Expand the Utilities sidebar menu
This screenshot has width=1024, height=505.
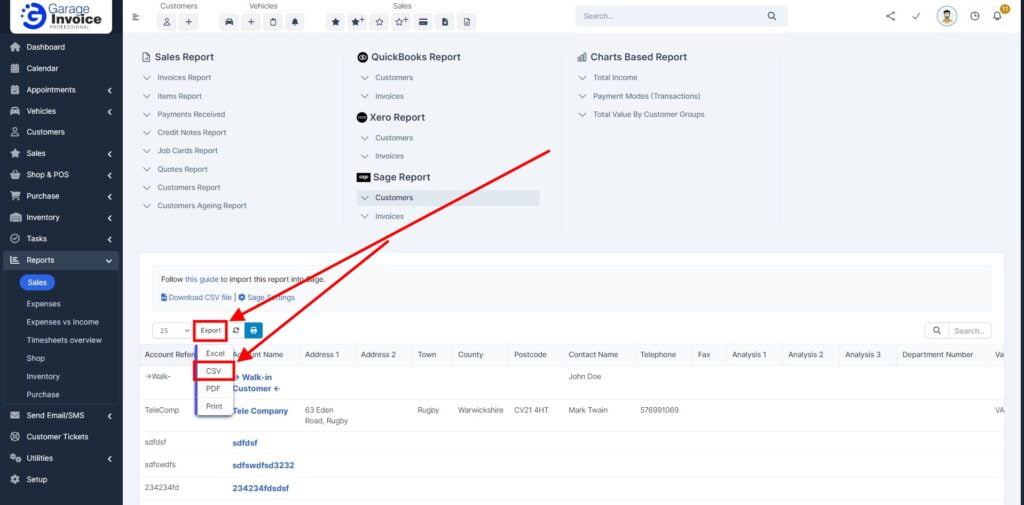(x=61, y=458)
